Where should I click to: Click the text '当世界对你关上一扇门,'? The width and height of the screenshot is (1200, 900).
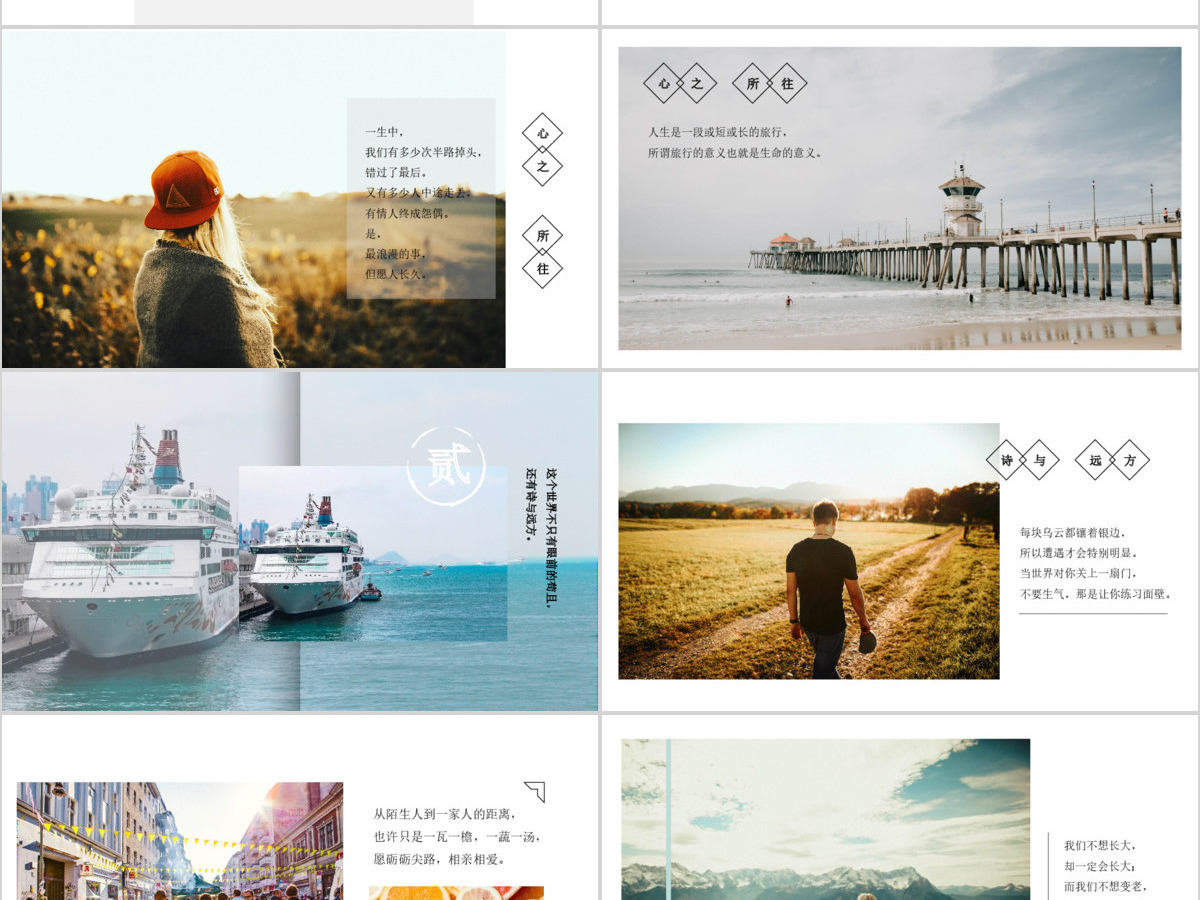[1078, 573]
